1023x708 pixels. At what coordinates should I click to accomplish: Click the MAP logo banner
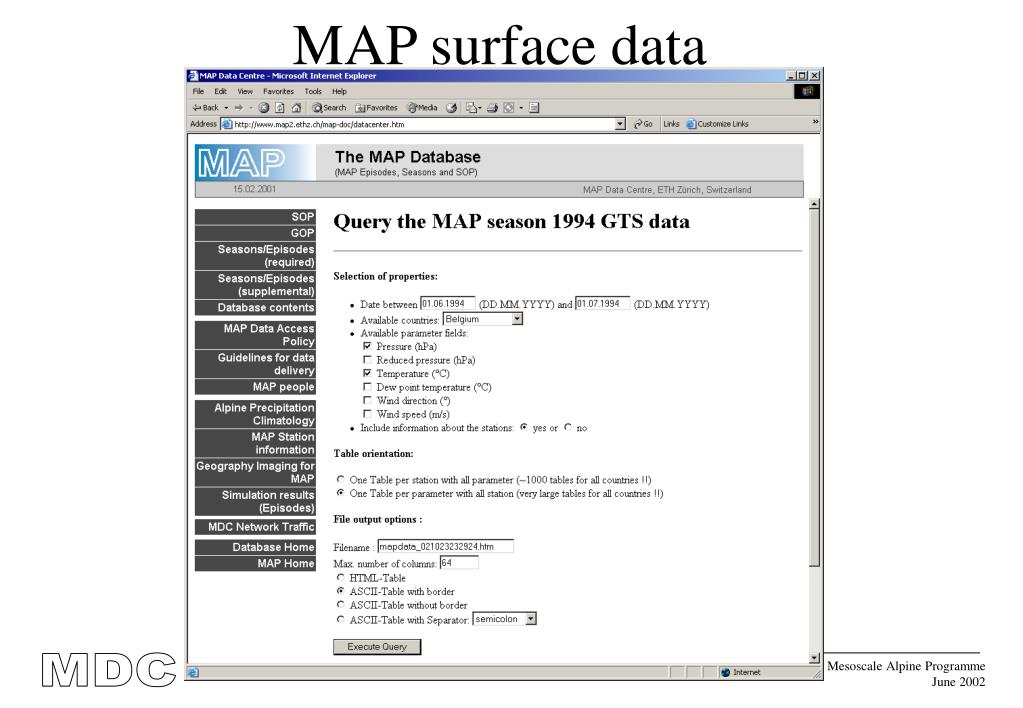tap(254, 162)
